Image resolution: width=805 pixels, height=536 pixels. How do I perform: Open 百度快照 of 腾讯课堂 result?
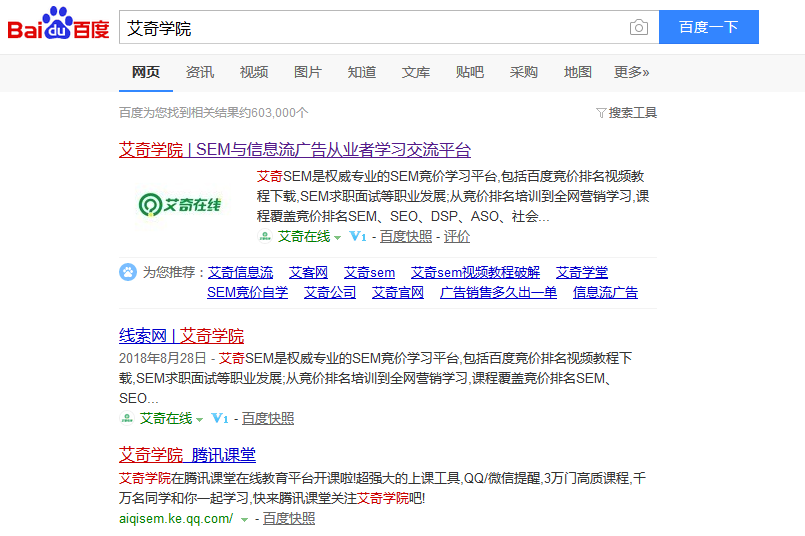tap(289, 519)
